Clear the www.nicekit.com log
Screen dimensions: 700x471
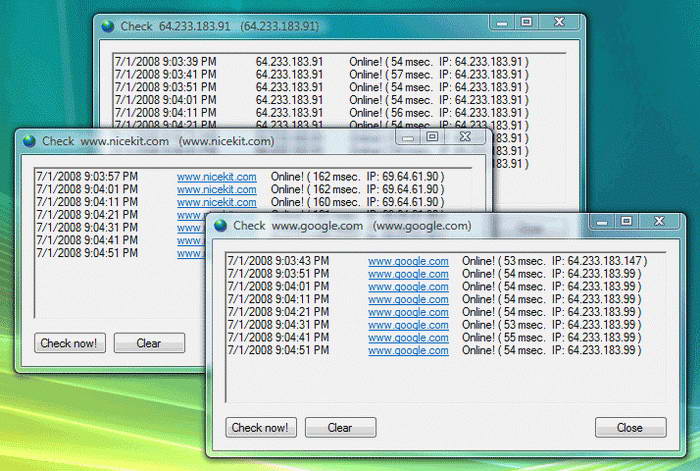(149, 344)
